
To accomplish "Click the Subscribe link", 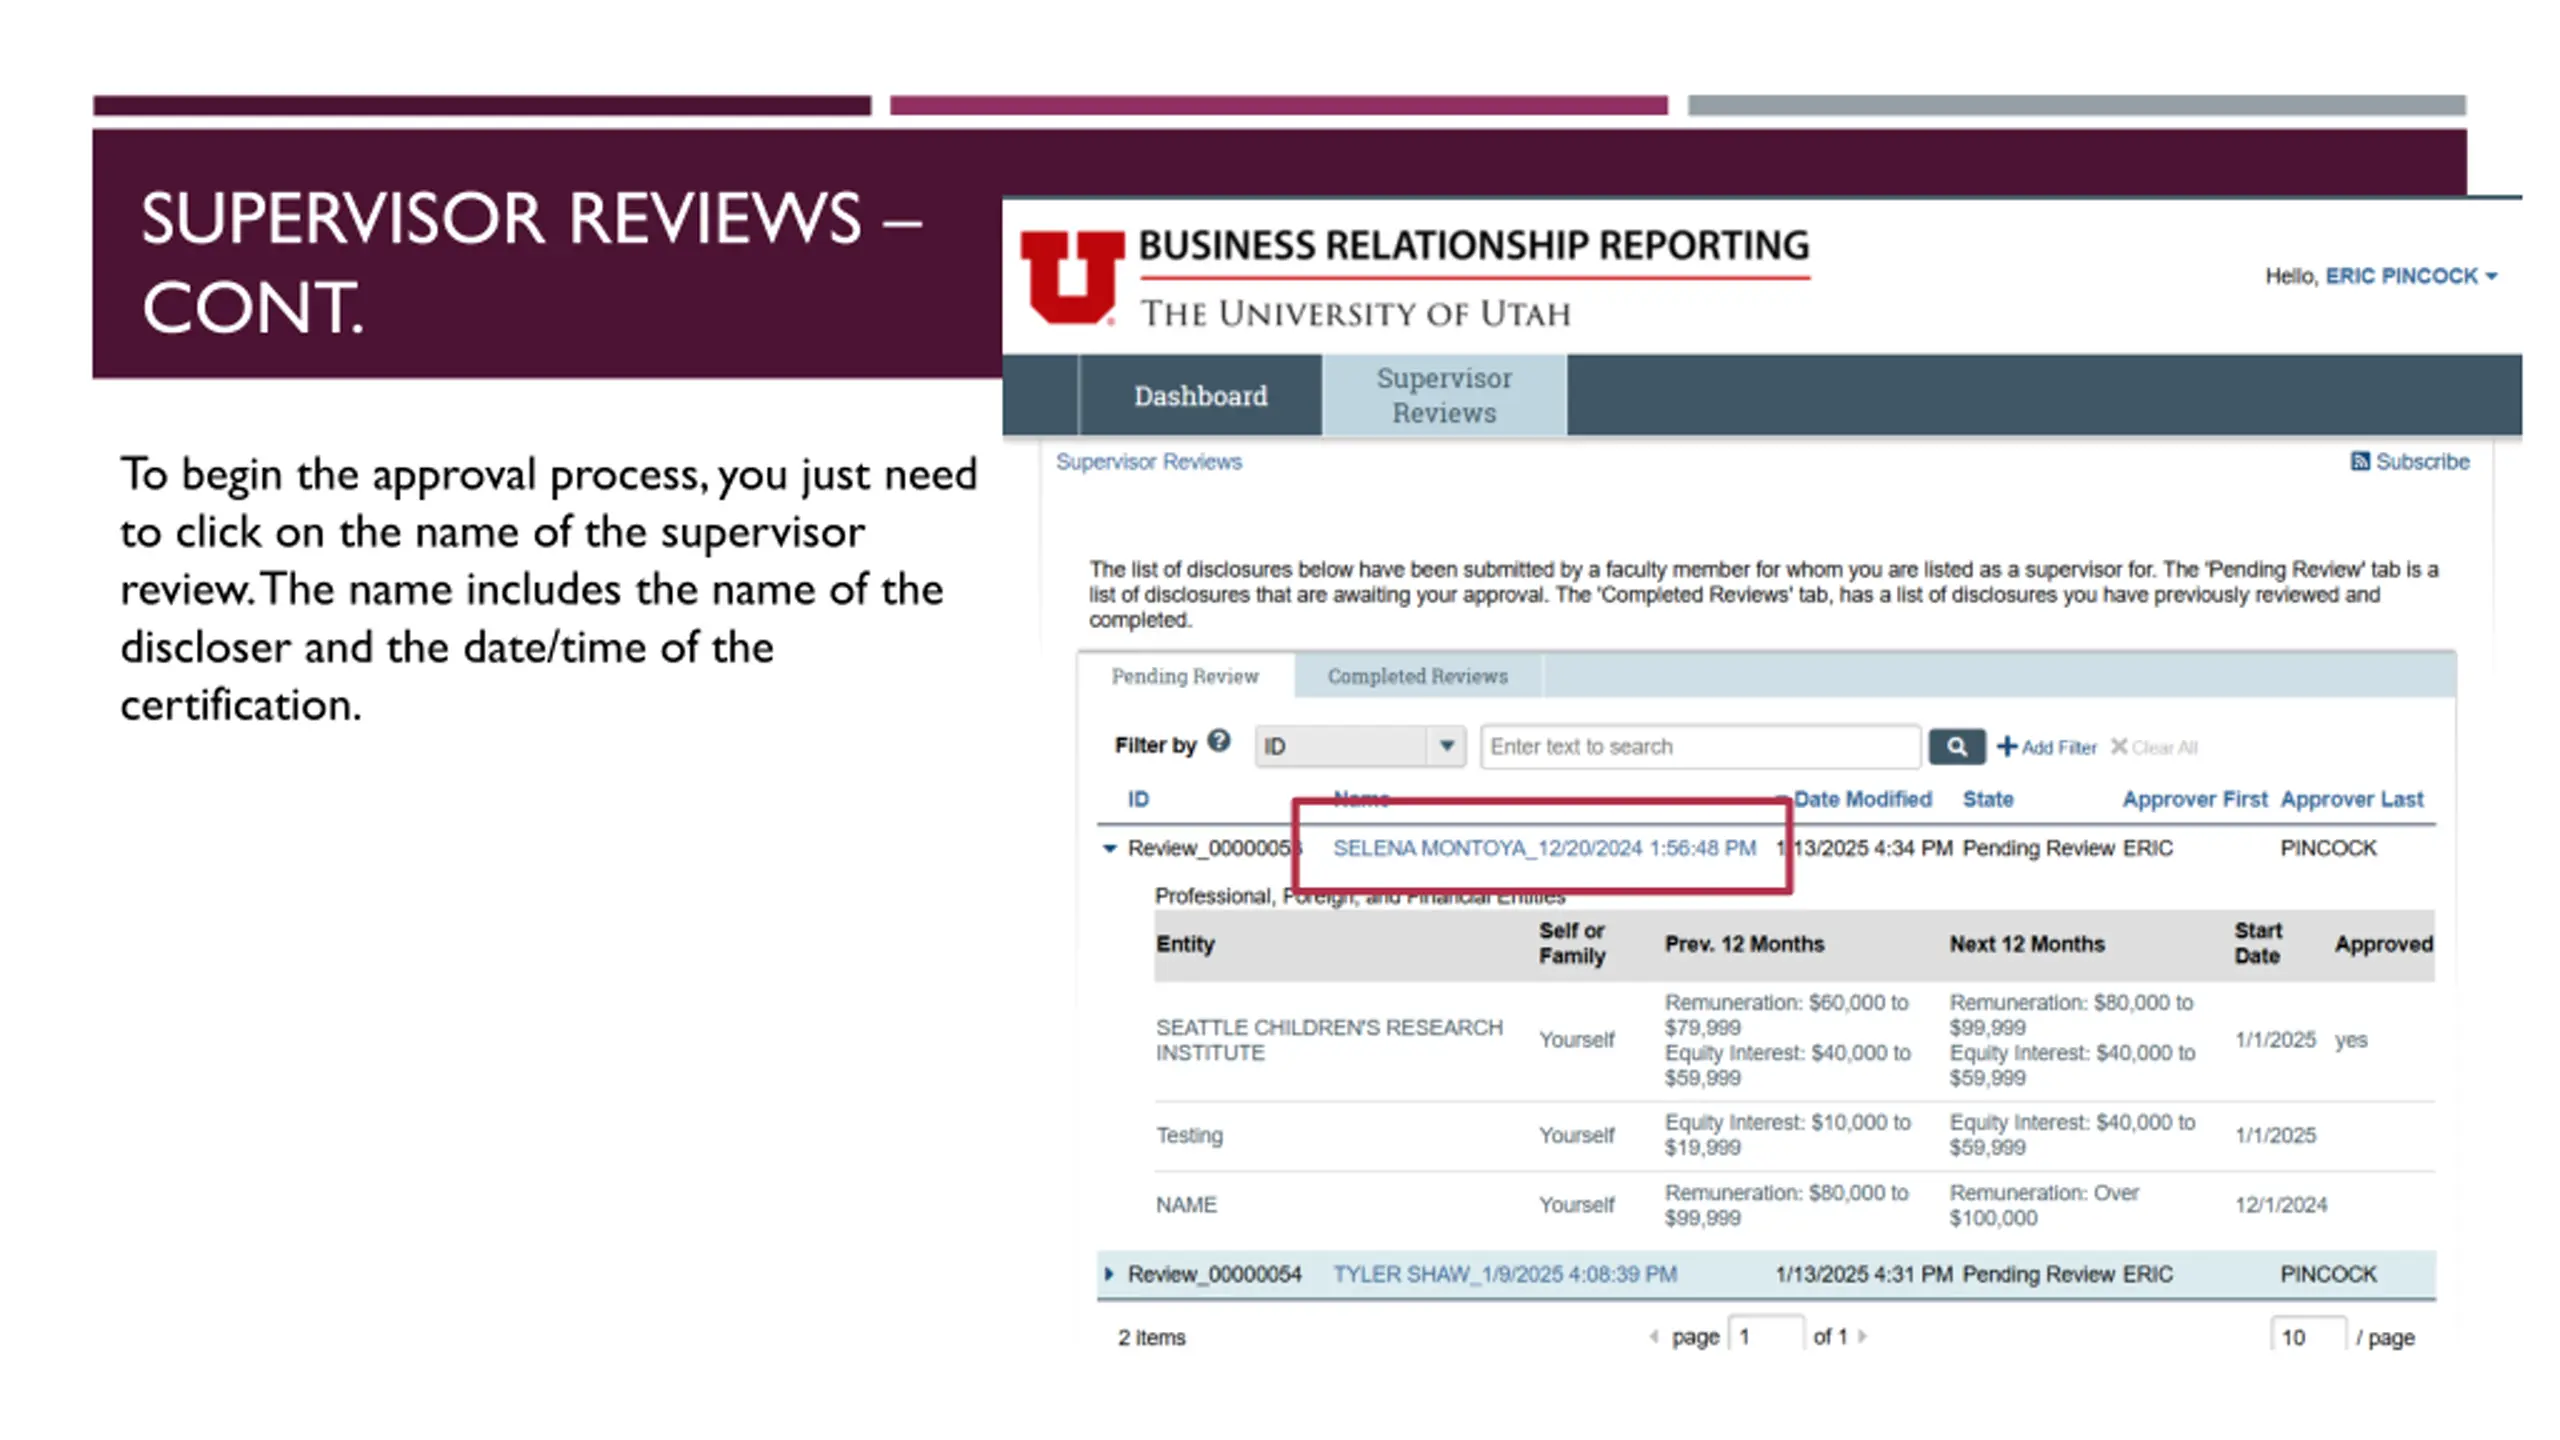I will tap(2410, 461).
